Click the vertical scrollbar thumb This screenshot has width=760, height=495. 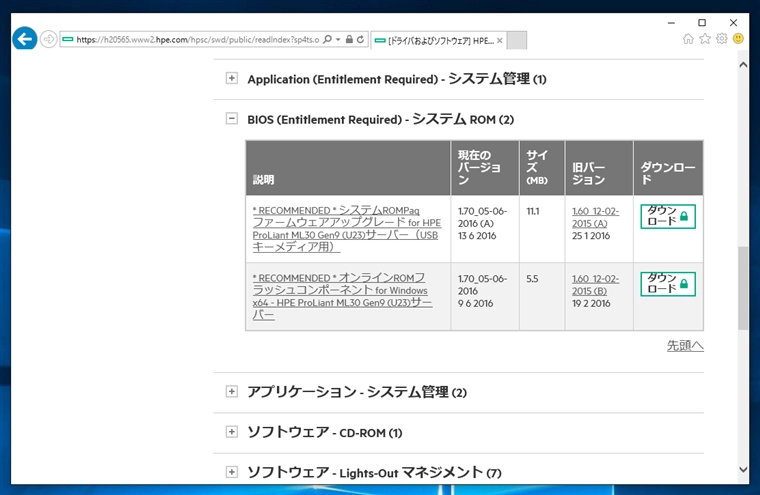743,288
